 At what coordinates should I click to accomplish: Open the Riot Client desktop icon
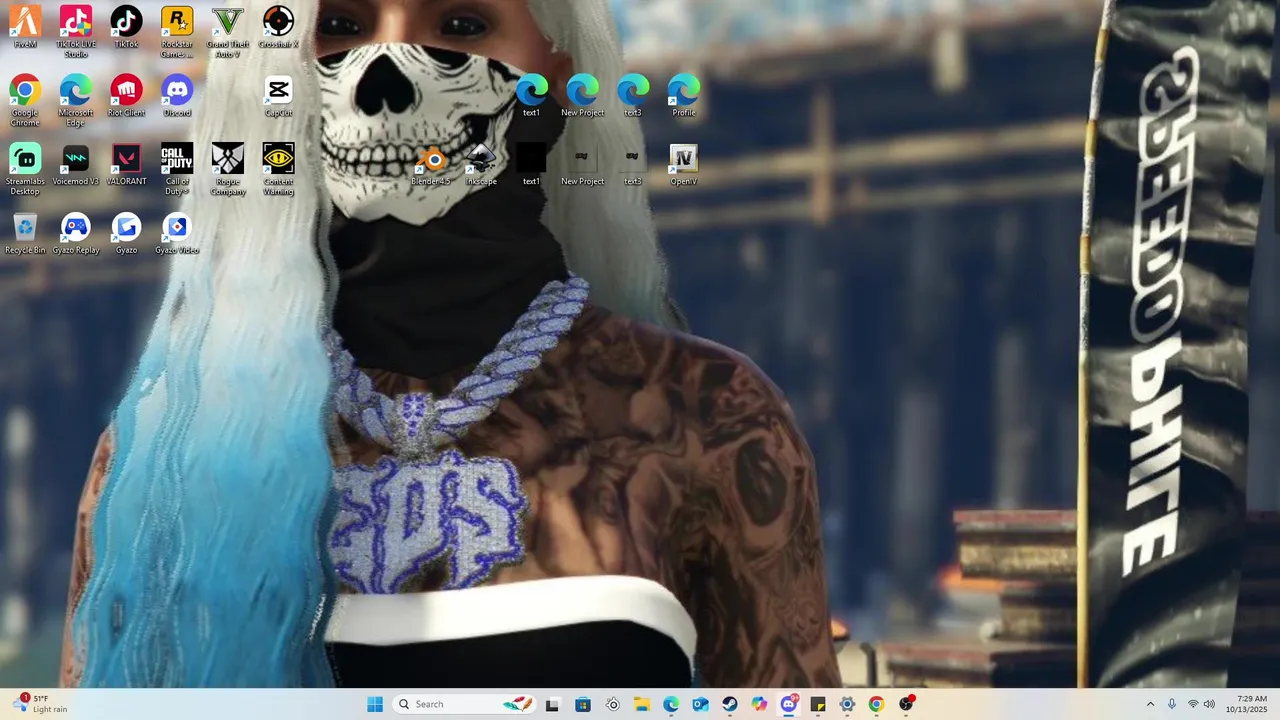[x=126, y=96]
